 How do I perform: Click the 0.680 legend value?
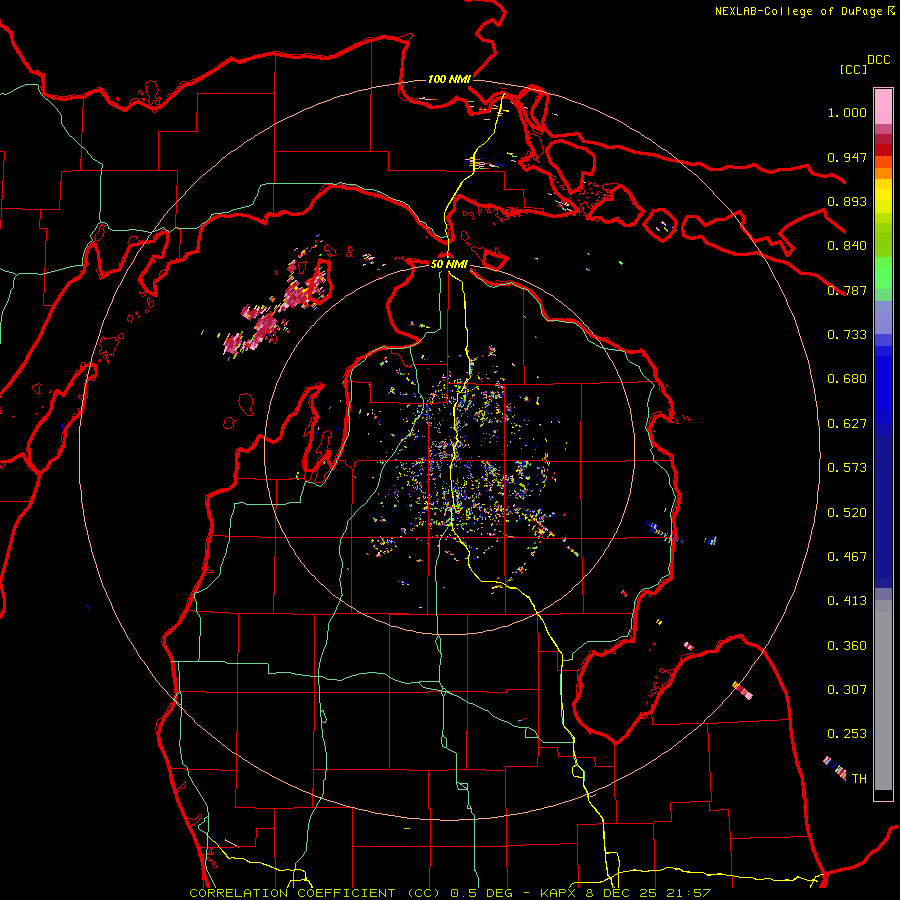847,379
